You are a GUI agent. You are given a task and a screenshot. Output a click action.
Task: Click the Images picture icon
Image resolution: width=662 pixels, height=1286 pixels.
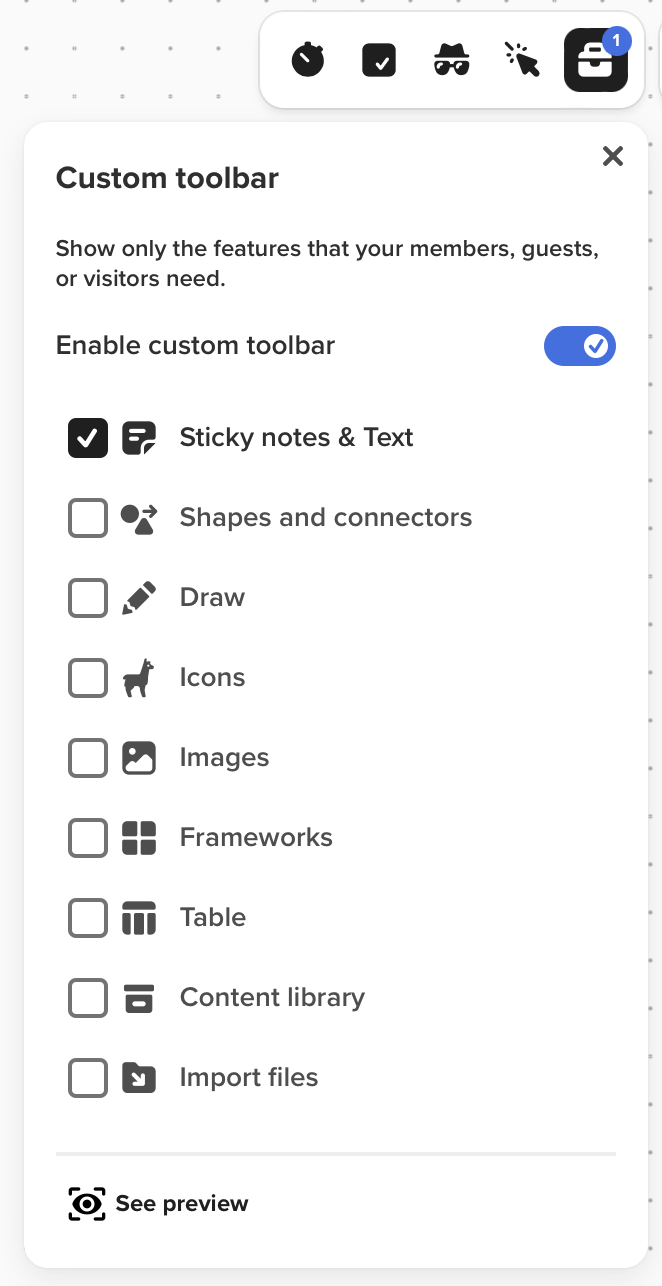coord(140,757)
